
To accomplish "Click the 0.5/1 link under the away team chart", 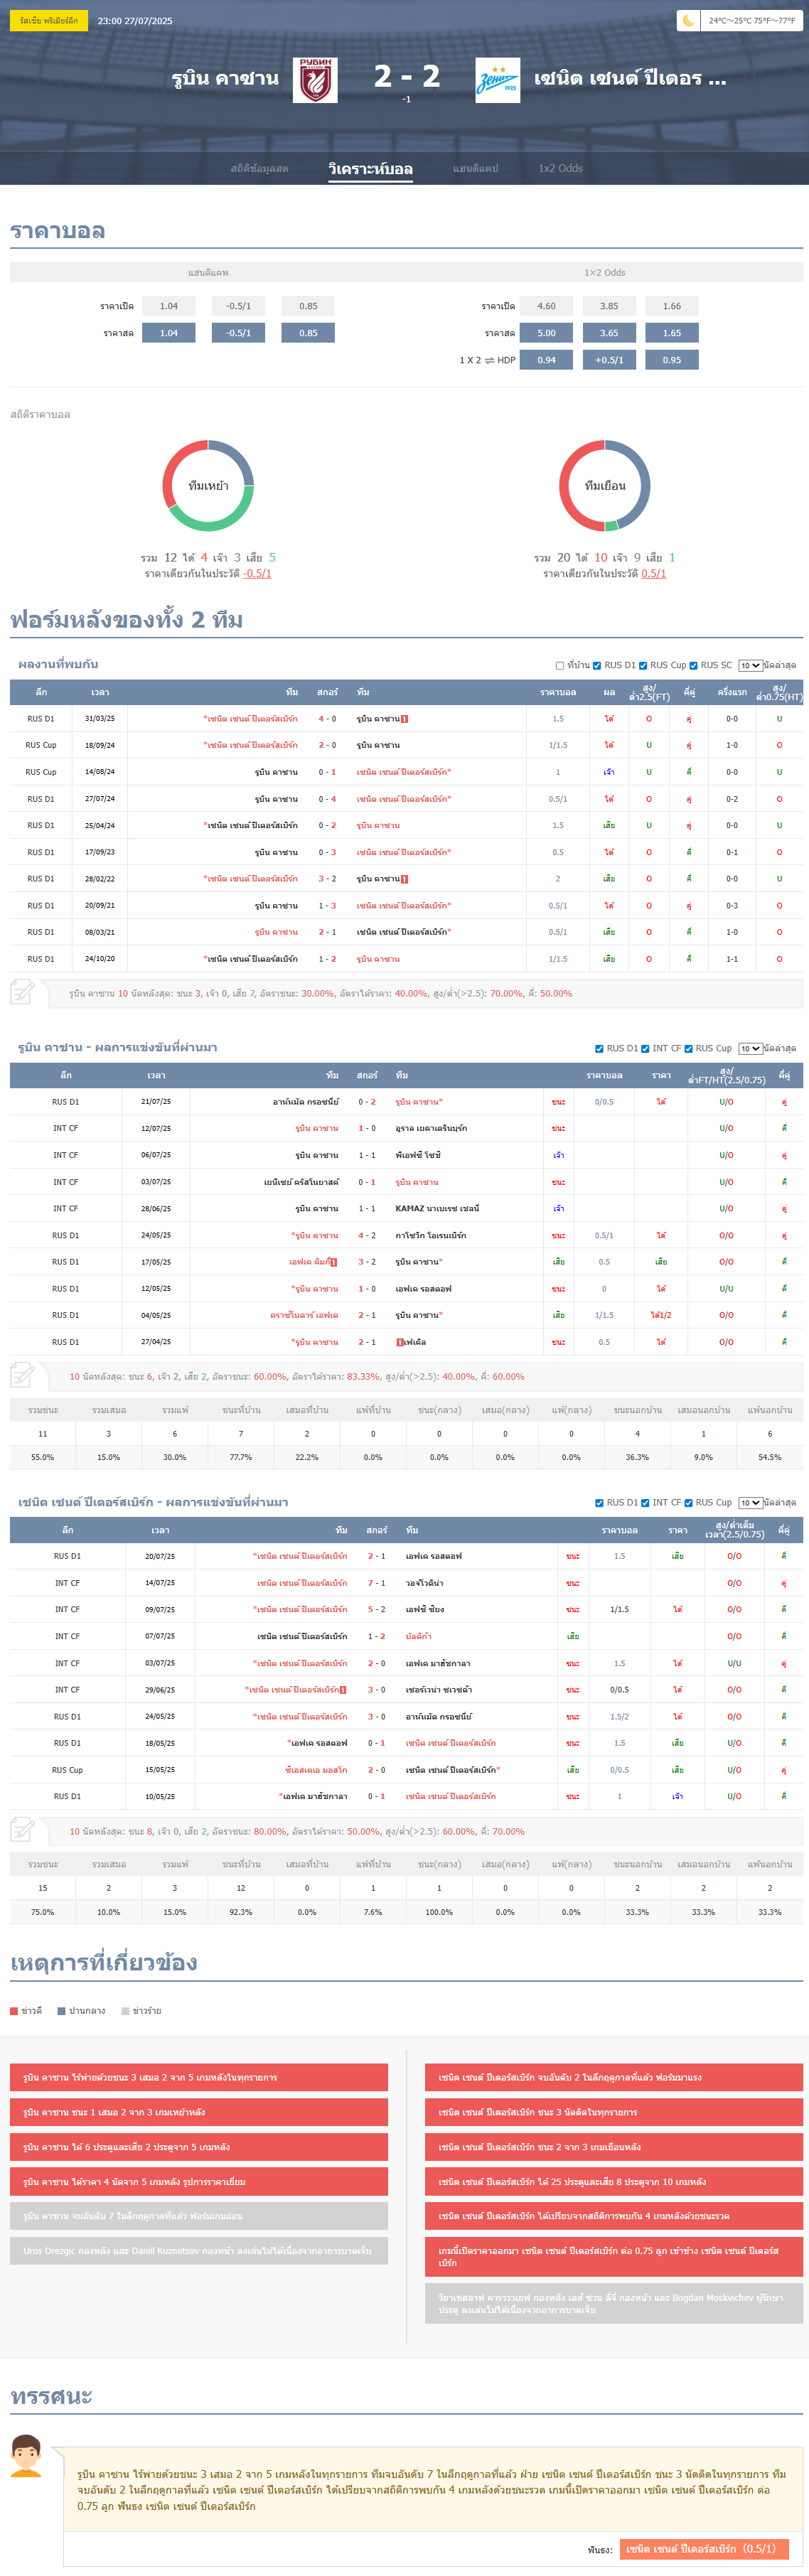I will [x=654, y=574].
